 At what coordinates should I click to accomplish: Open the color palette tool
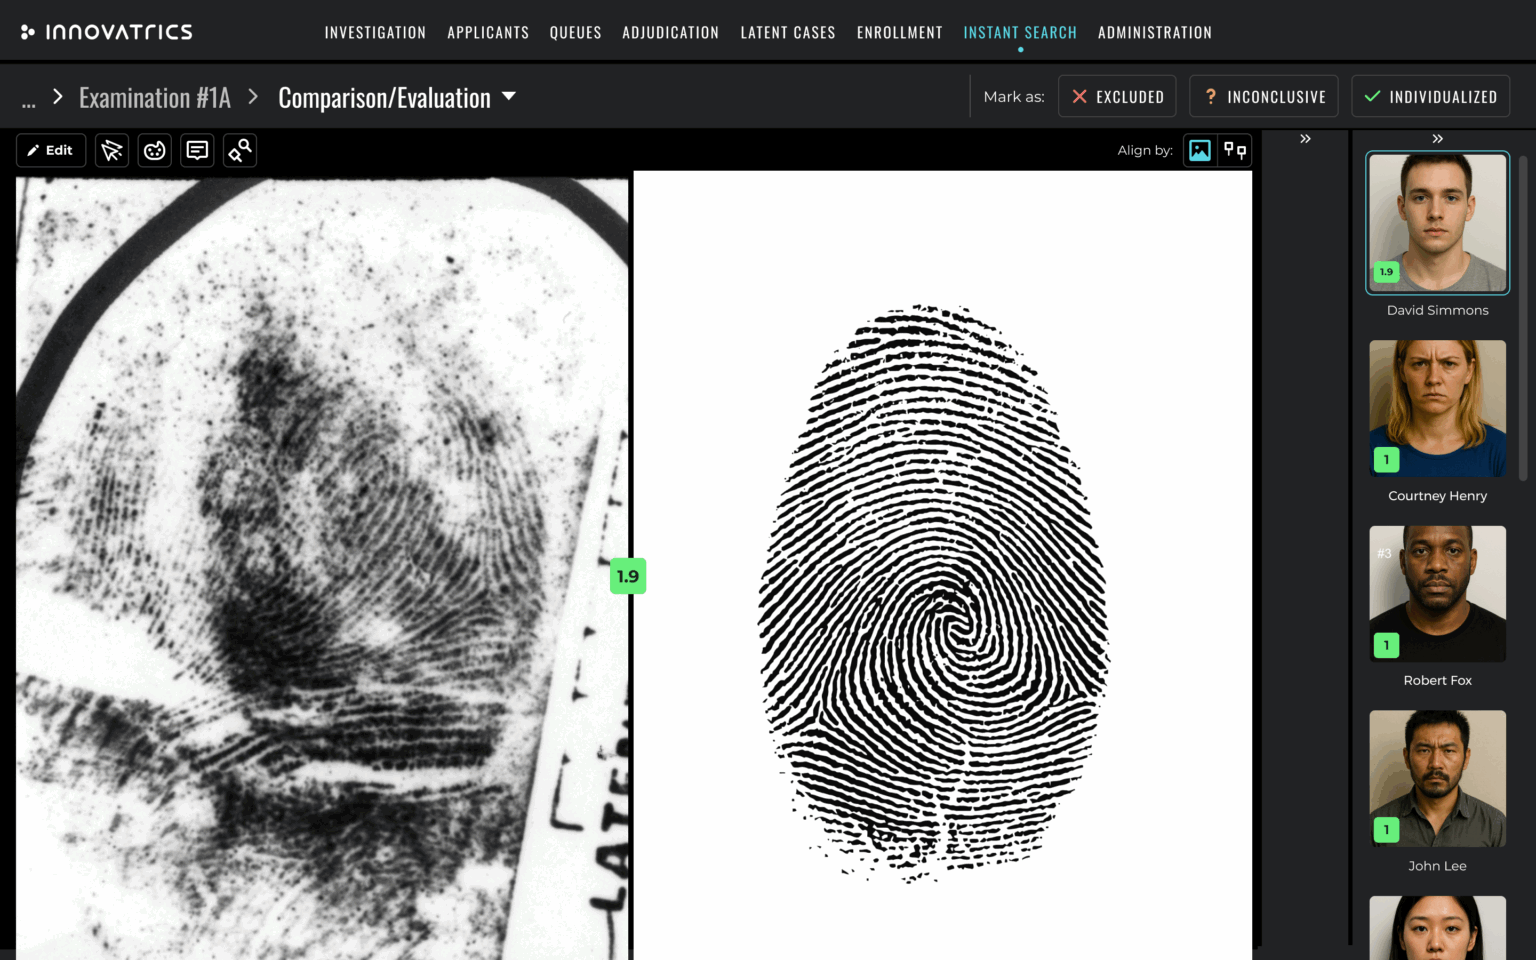click(x=154, y=150)
